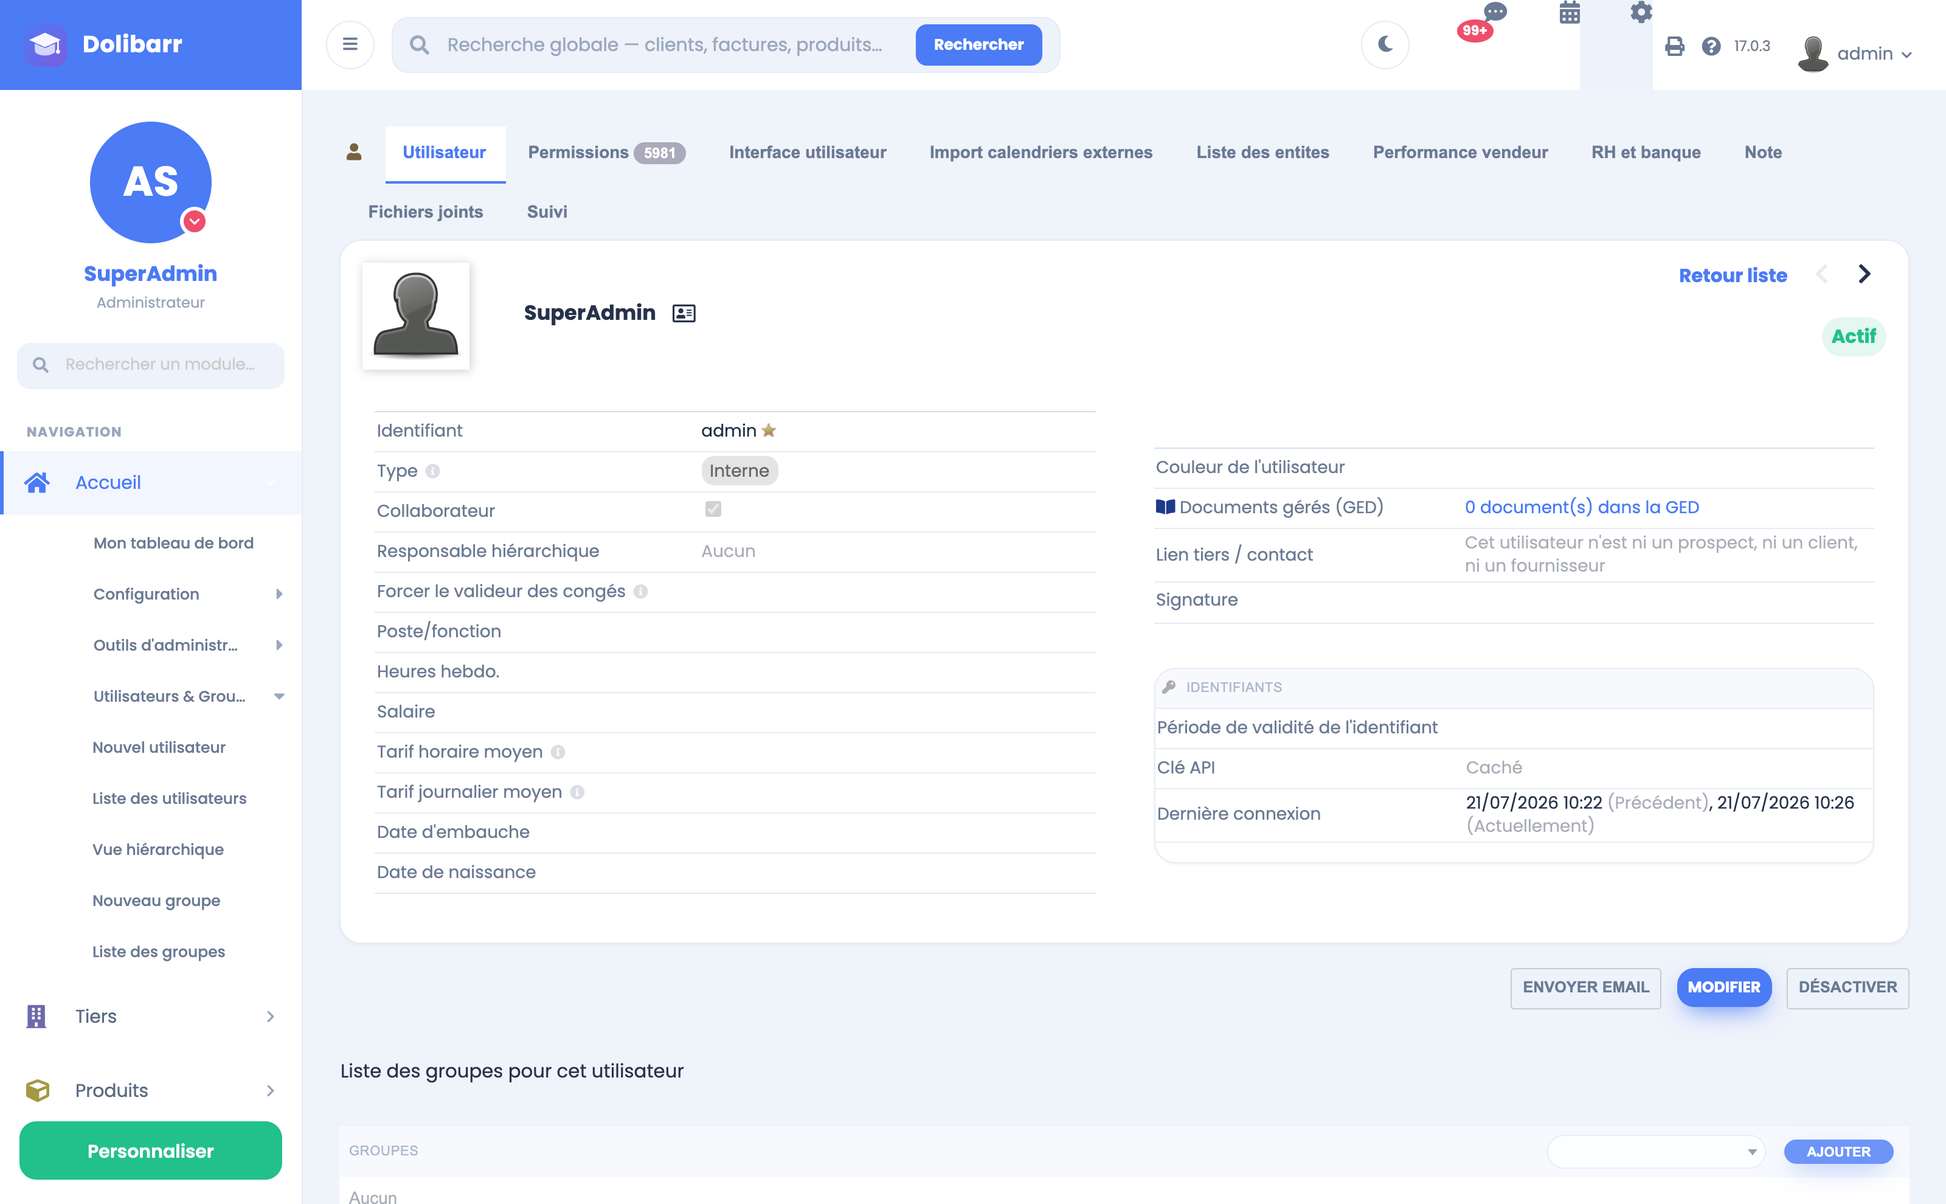Expand the Produits menu chevron
The height and width of the screenshot is (1204, 1946).
click(x=270, y=1090)
